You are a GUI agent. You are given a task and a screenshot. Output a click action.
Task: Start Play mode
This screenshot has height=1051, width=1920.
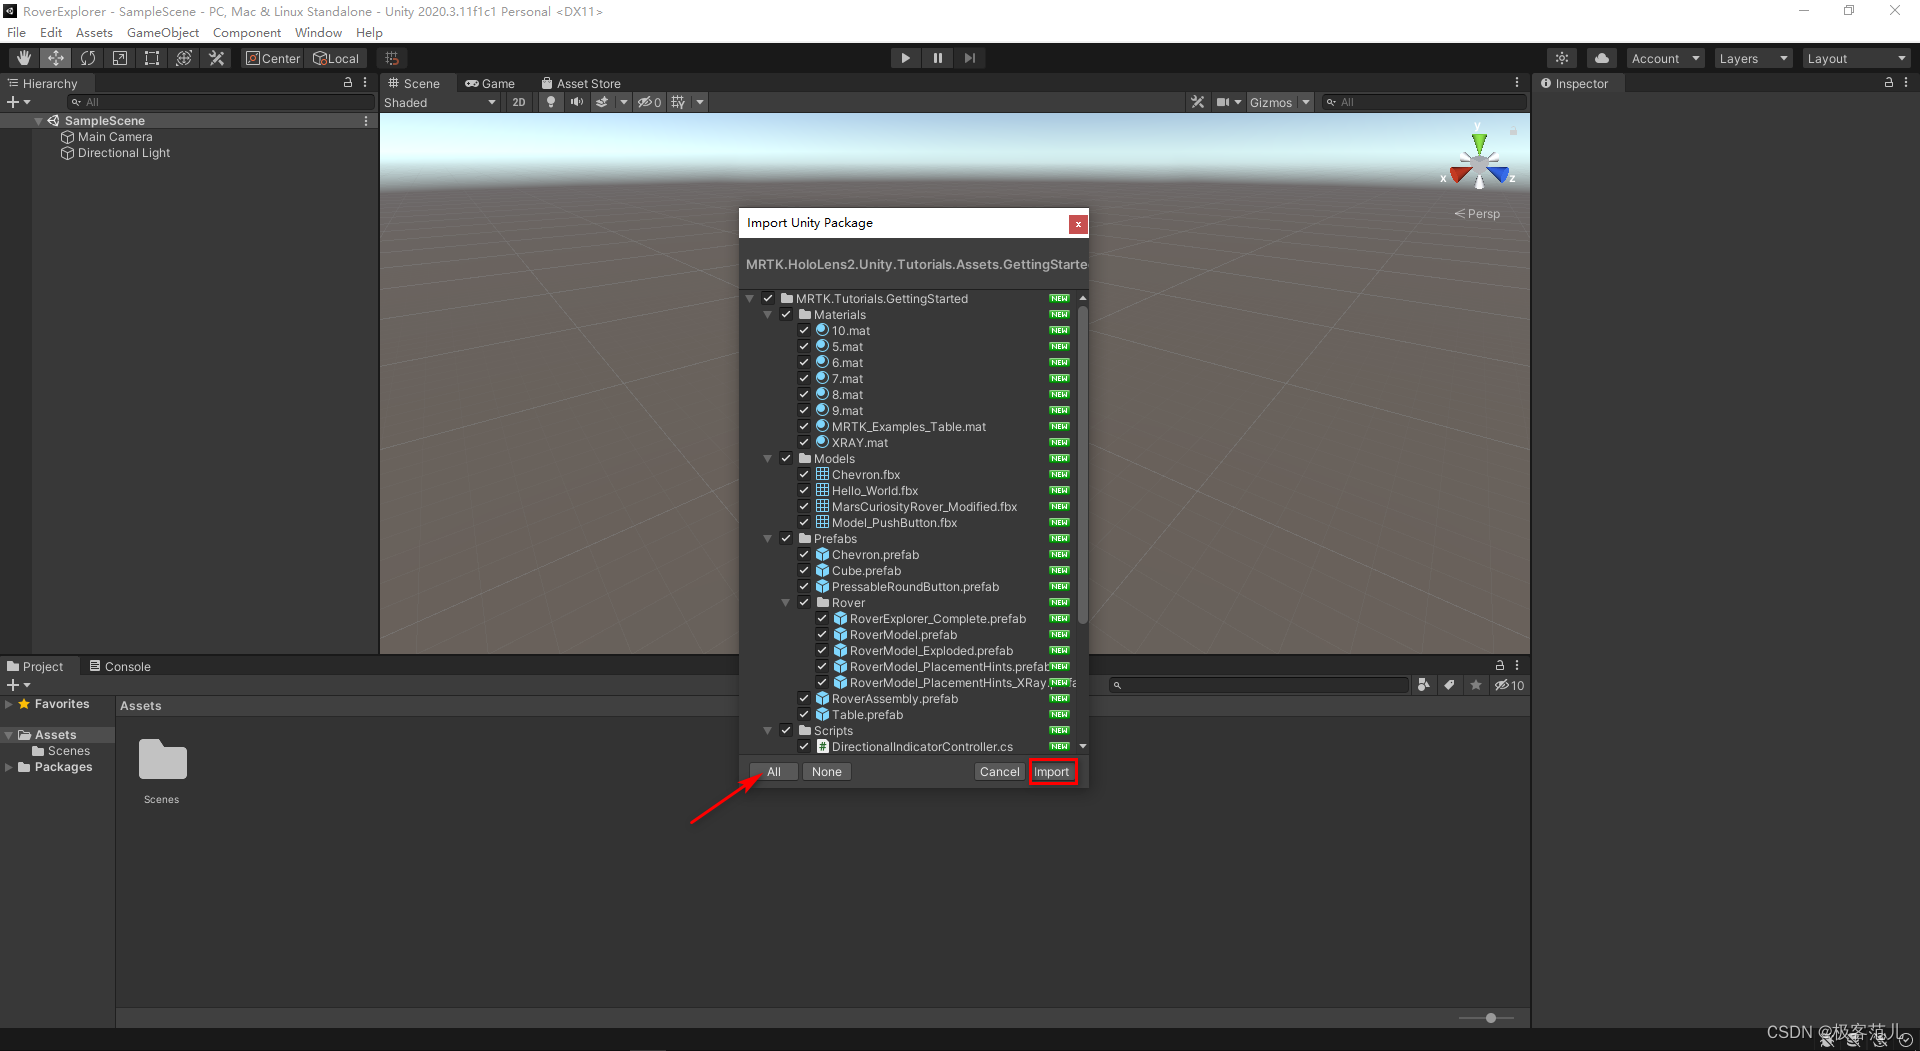click(905, 58)
